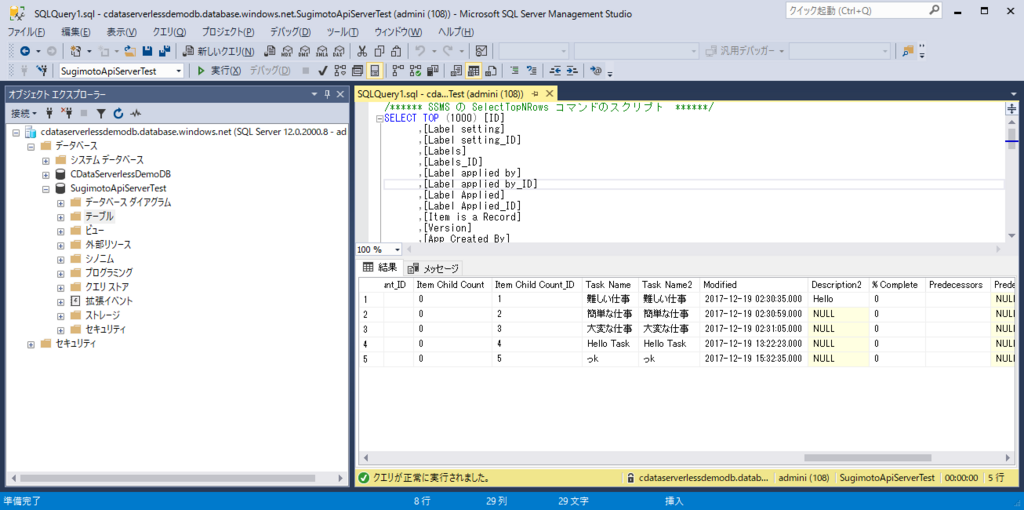
Task: Click the Save All icon
Action: (x=165, y=51)
